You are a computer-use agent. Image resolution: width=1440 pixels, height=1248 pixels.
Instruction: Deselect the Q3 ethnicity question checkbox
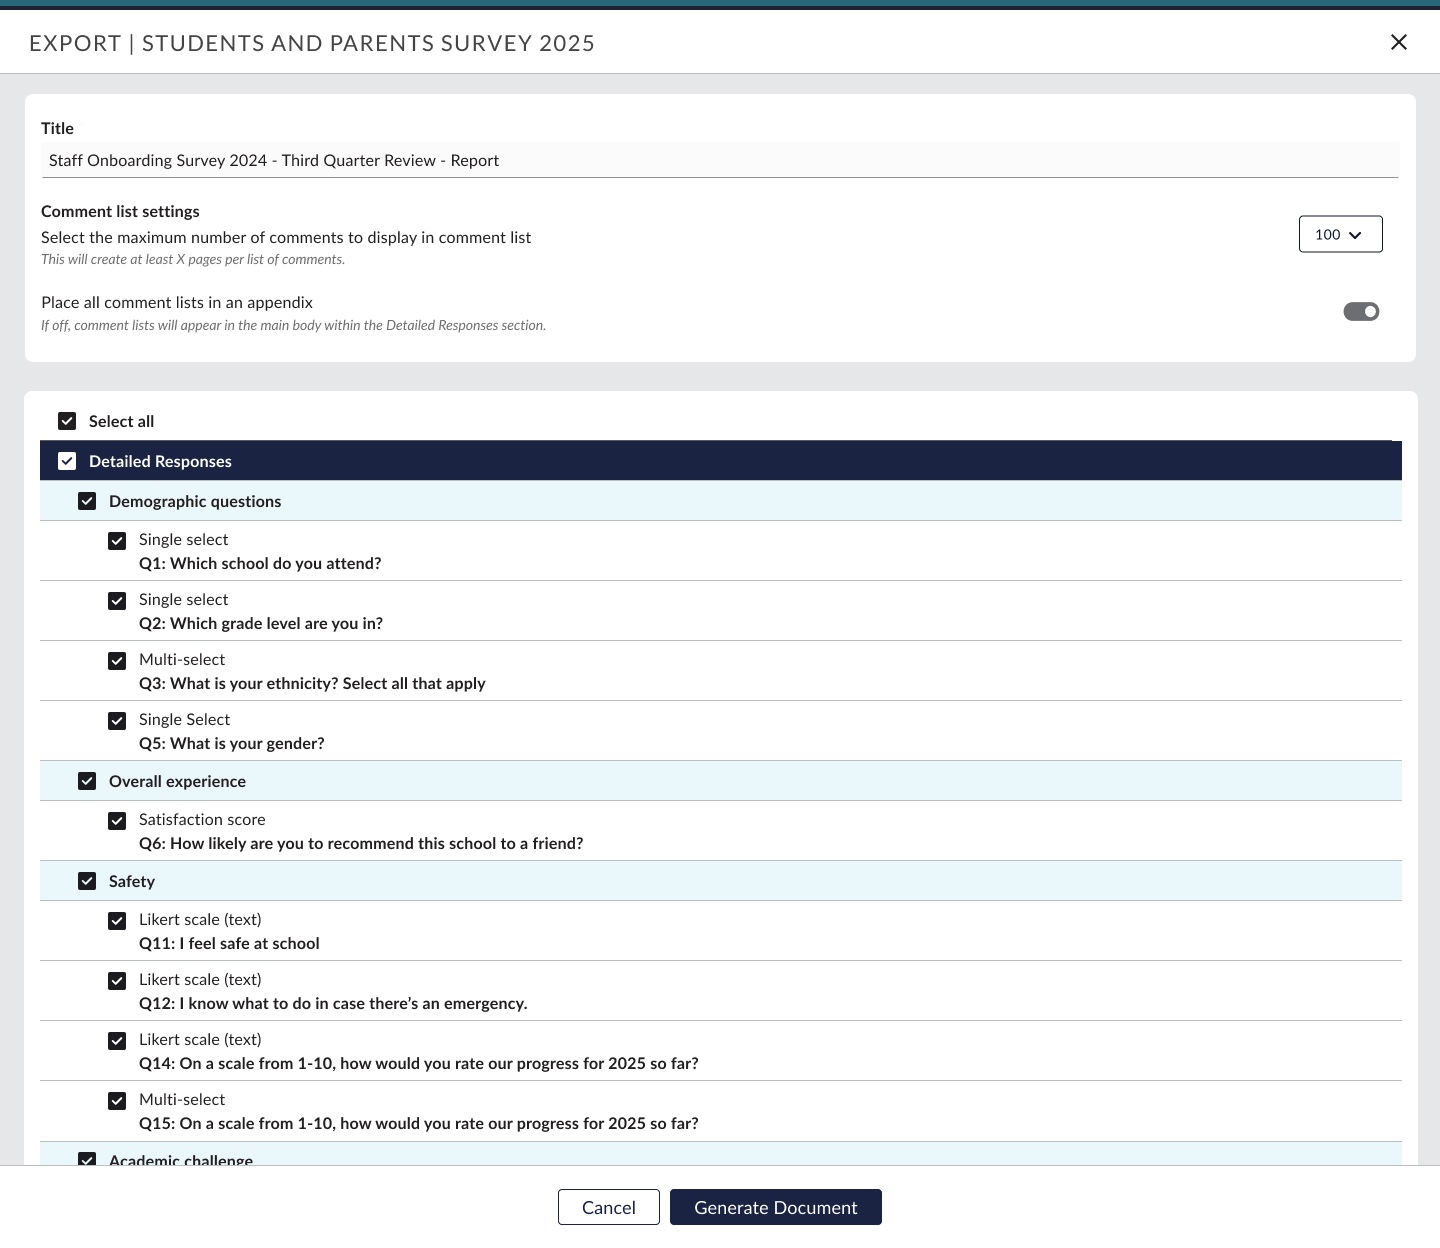coord(117,661)
